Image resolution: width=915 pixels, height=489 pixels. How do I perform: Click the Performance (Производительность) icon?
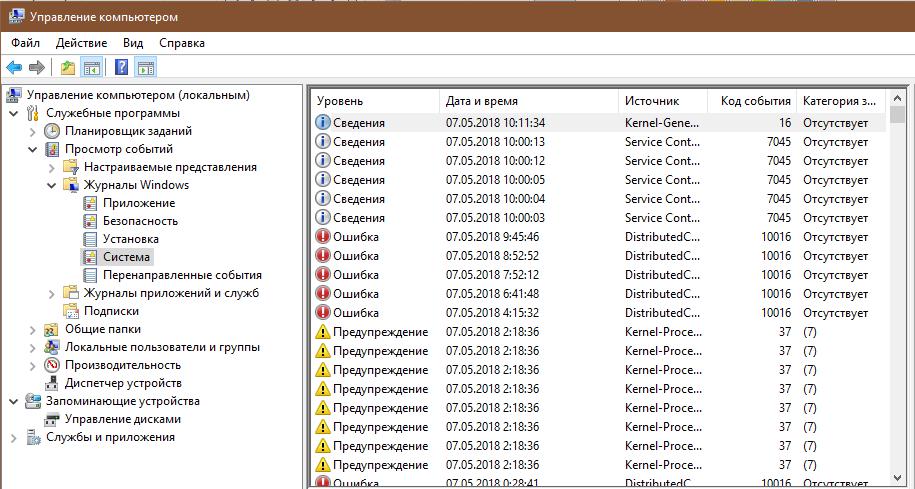[x=52, y=365]
